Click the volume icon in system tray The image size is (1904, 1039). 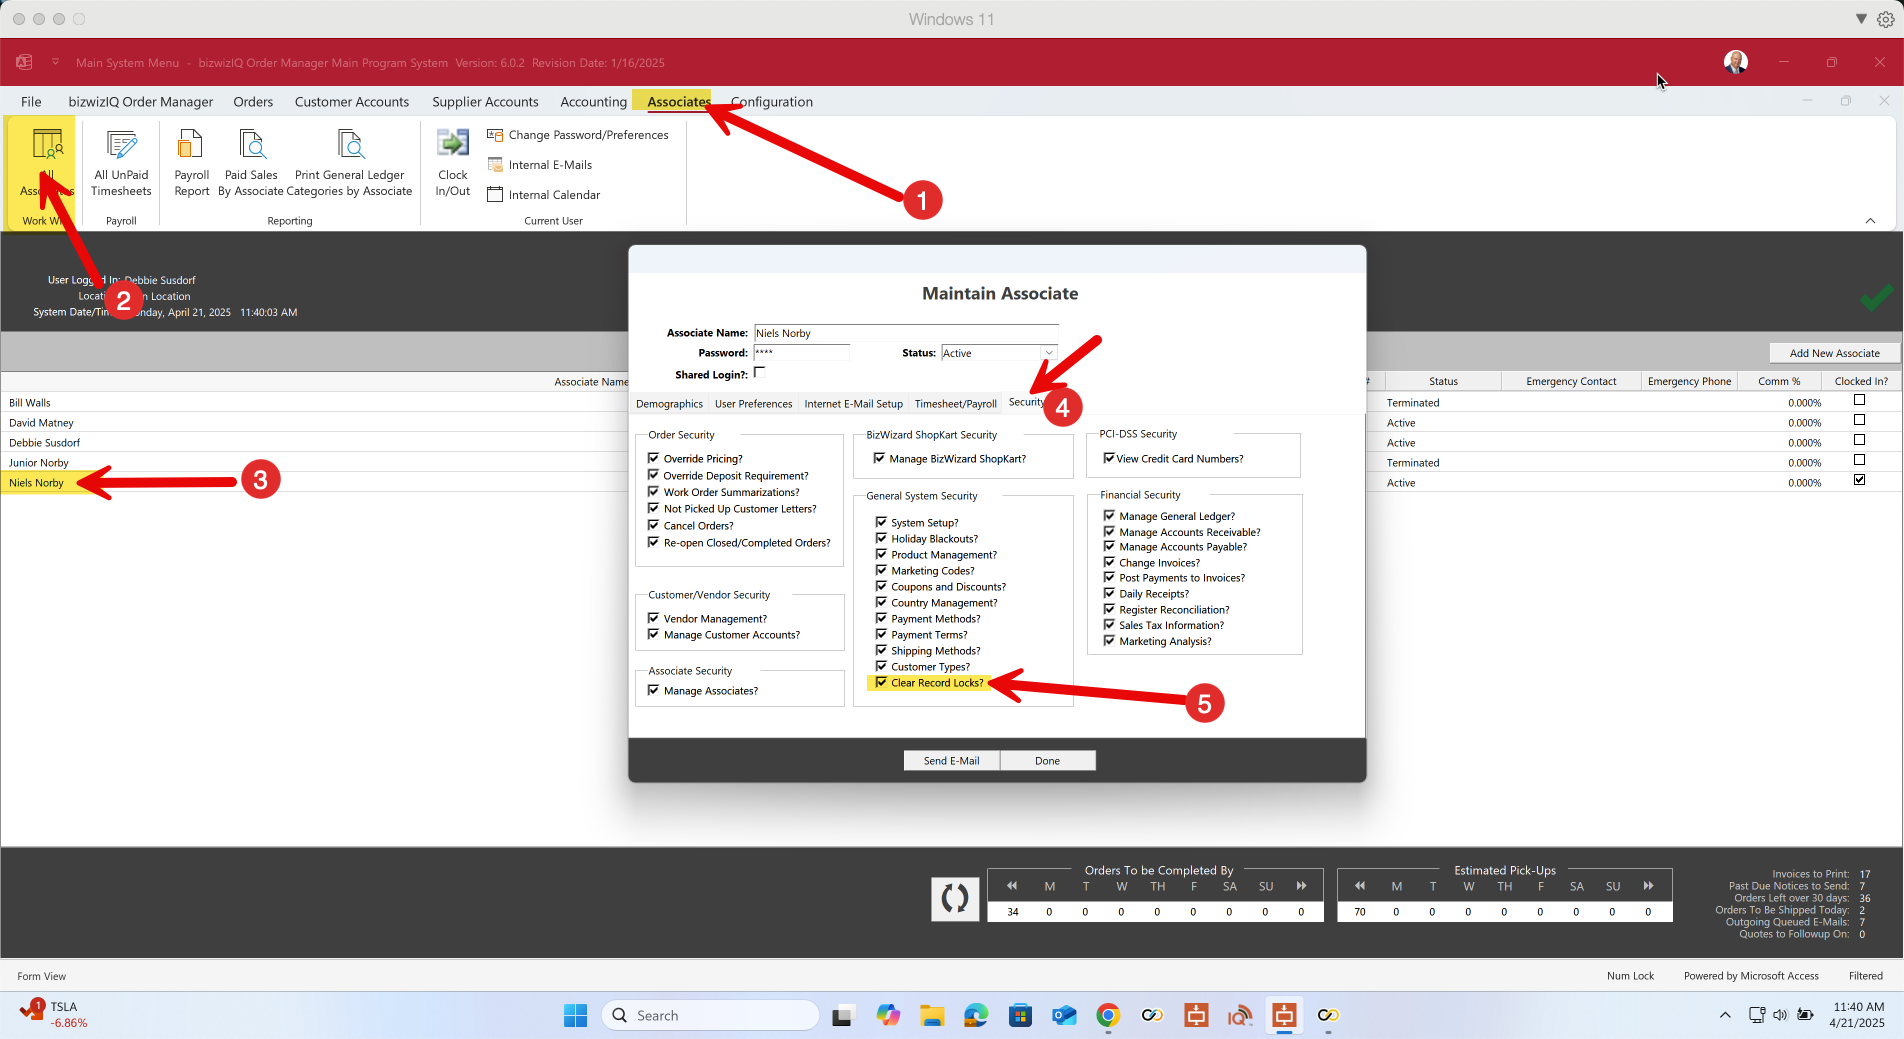(1780, 1015)
